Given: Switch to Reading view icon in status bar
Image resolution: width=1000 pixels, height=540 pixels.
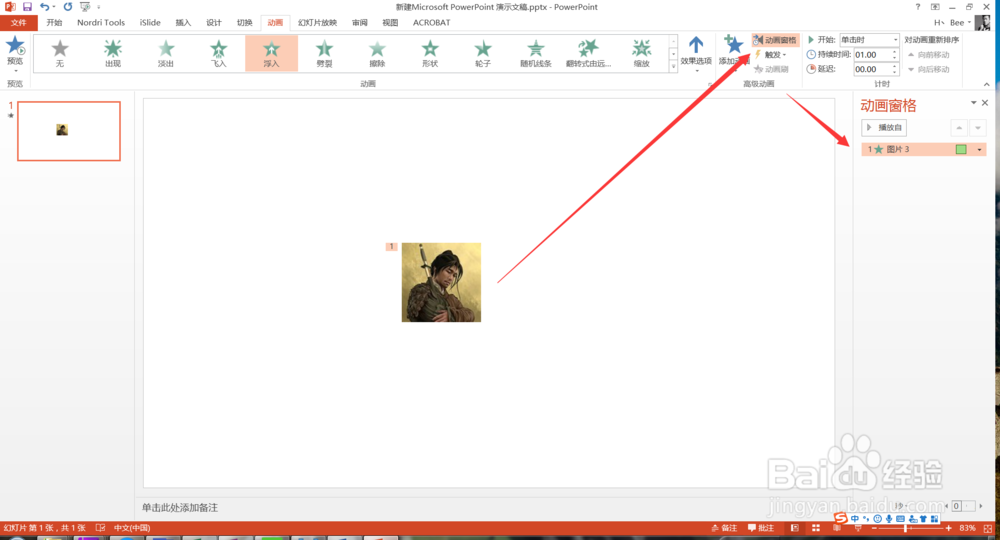Looking at the screenshot, I should [837, 529].
